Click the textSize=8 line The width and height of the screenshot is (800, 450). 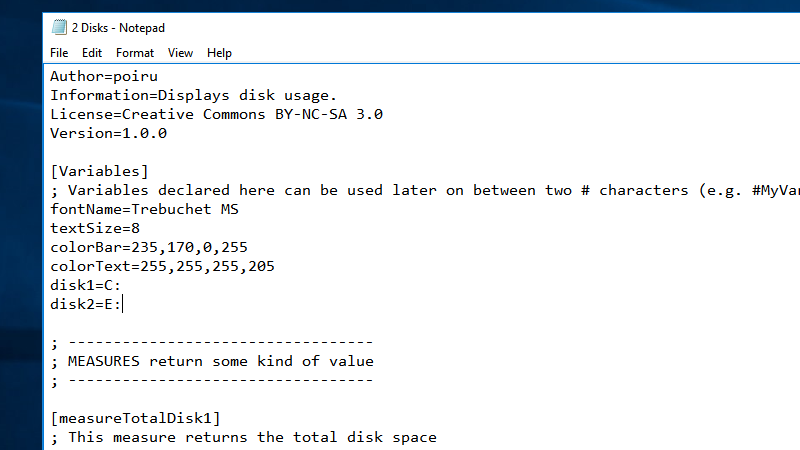pyautogui.click(x=95, y=228)
